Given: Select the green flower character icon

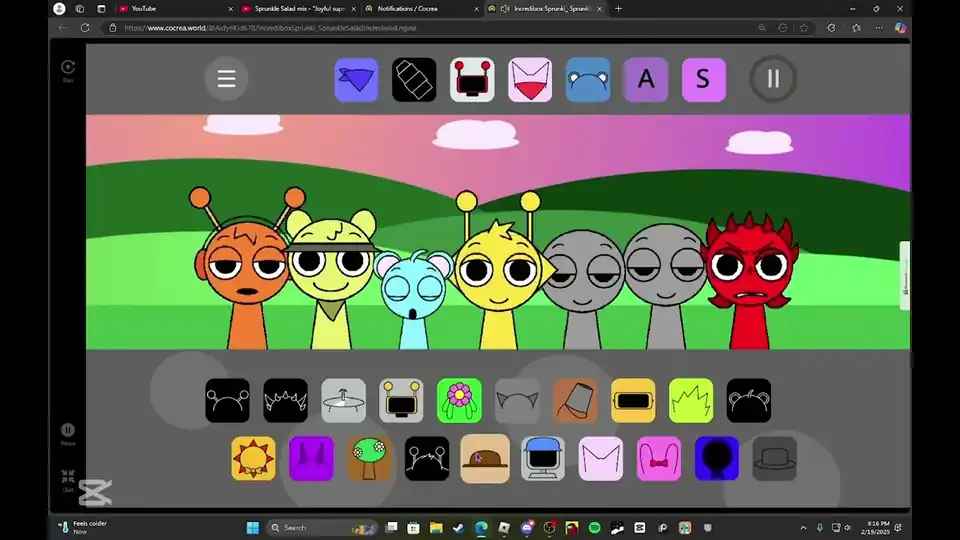Looking at the screenshot, I should point(459,400).
